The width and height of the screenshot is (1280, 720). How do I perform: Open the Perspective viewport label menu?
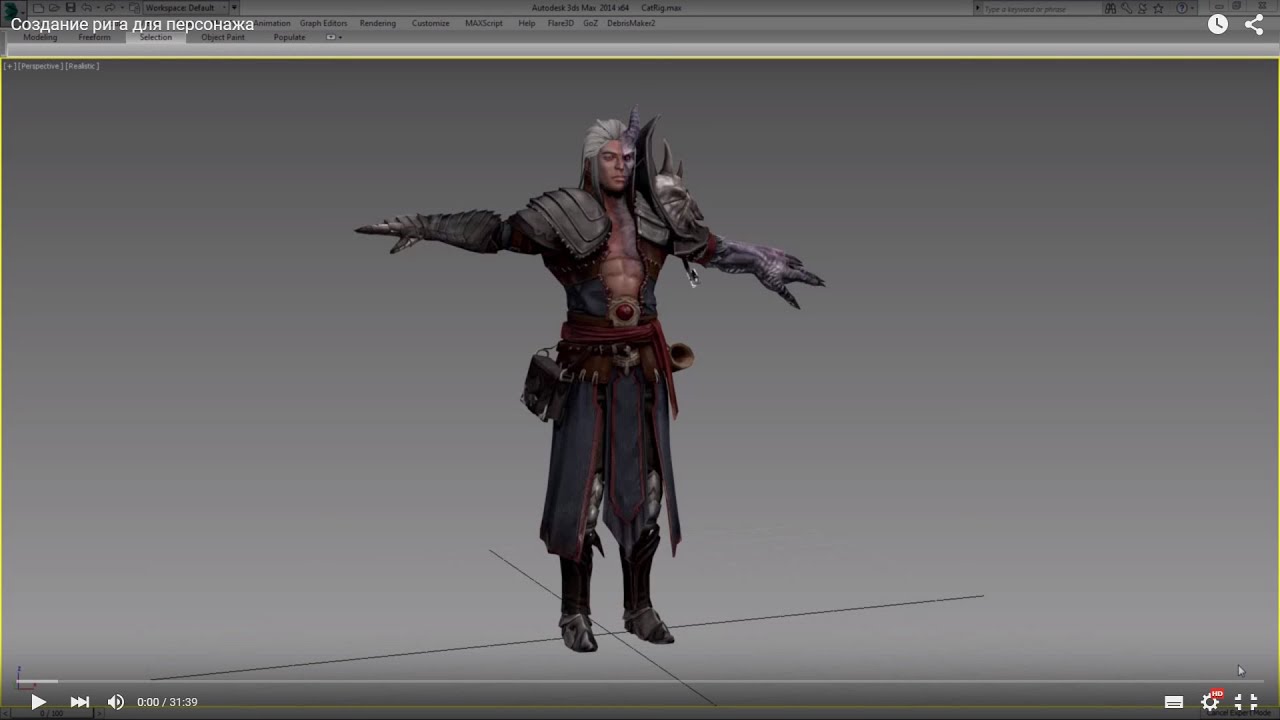(x=40, y=66)
